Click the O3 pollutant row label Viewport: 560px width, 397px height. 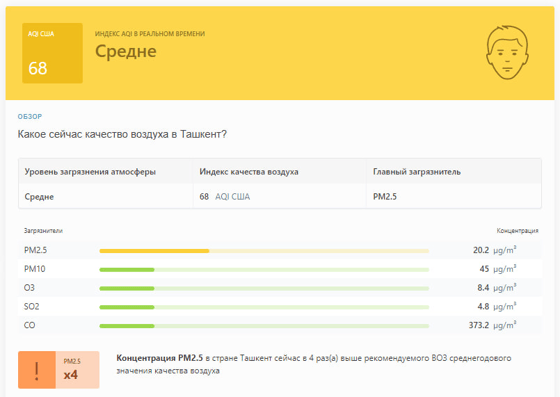tap(29, 287)
